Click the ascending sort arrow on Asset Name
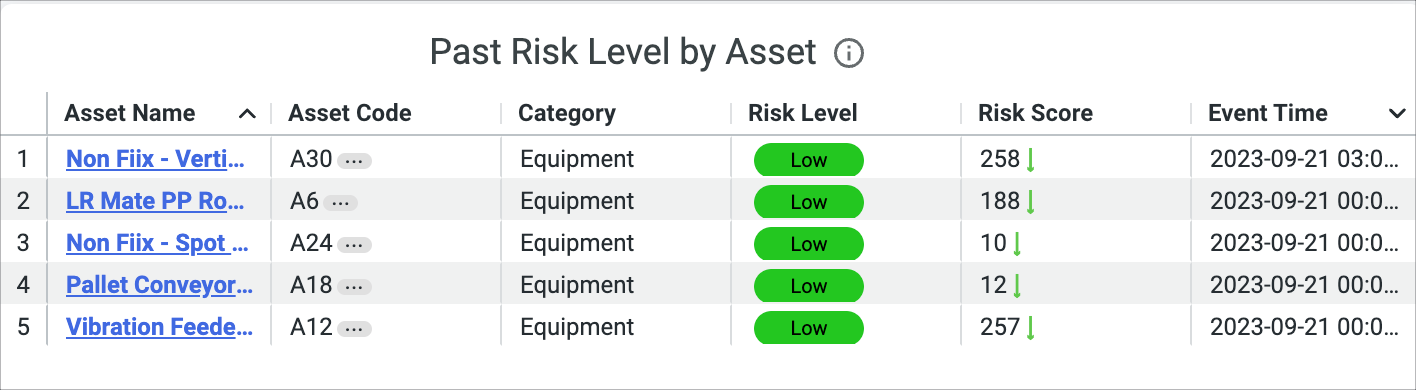This screenshot has height=390, width=1416. 247,114
